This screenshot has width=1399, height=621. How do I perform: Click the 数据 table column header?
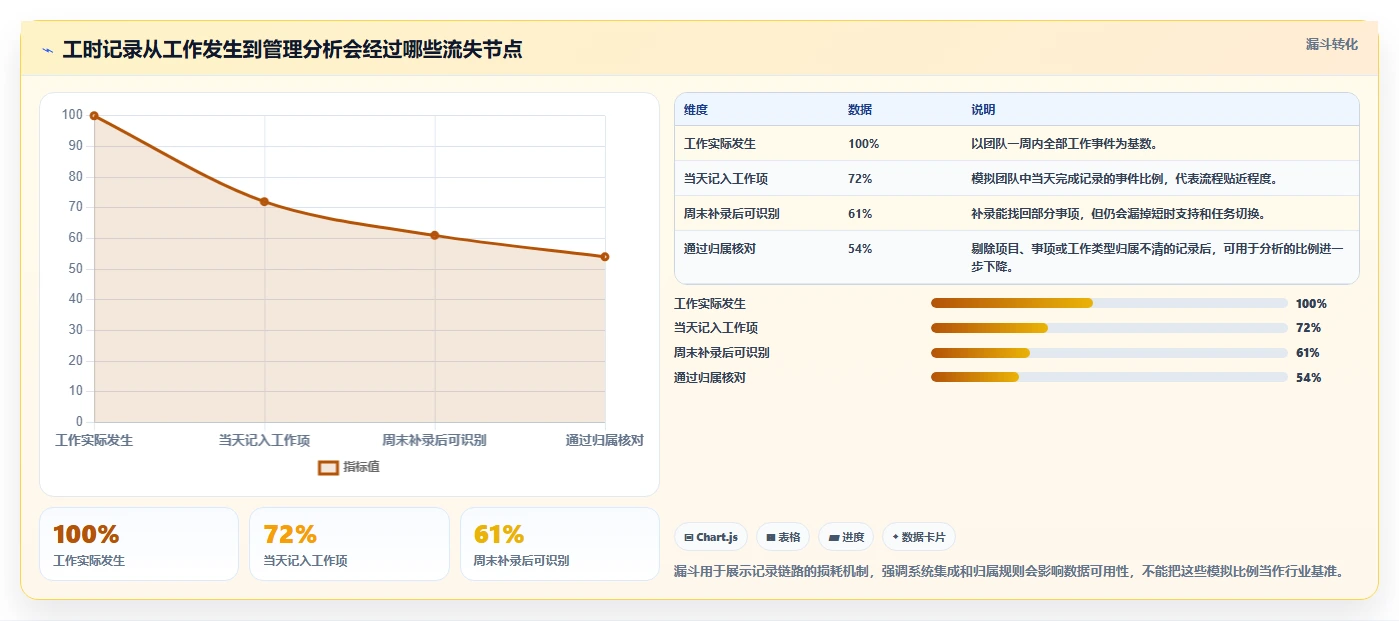pyautogui.click(x=860, y=110)
